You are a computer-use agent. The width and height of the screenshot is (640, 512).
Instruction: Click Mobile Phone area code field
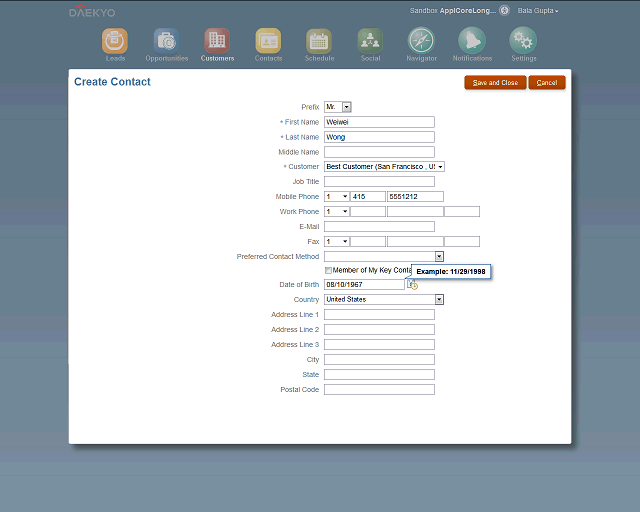point(368,196)
